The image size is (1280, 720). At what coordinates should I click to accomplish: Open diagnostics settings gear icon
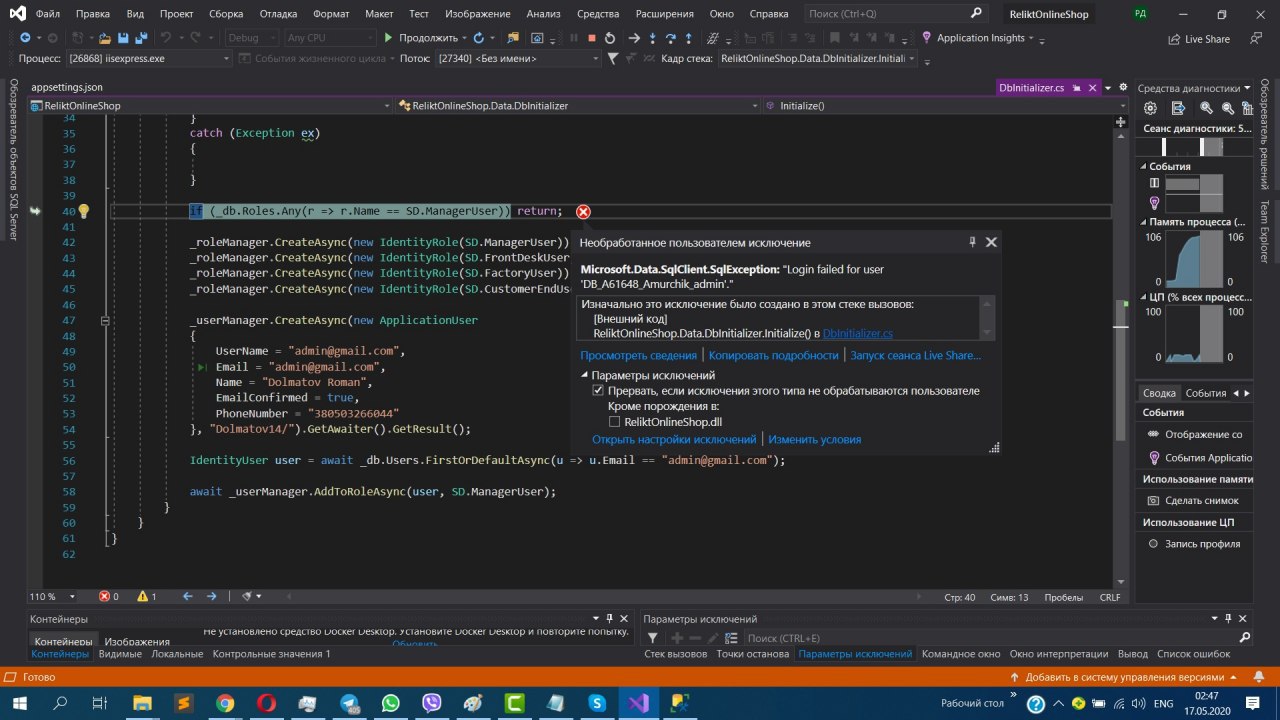click(1151, 108)
